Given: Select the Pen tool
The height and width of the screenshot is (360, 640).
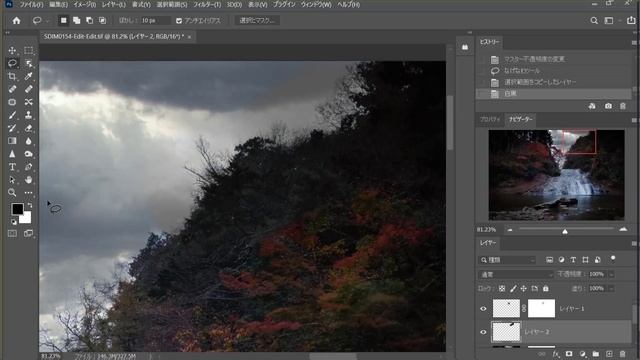Looking at the screenshot, I should pos(28,167).
